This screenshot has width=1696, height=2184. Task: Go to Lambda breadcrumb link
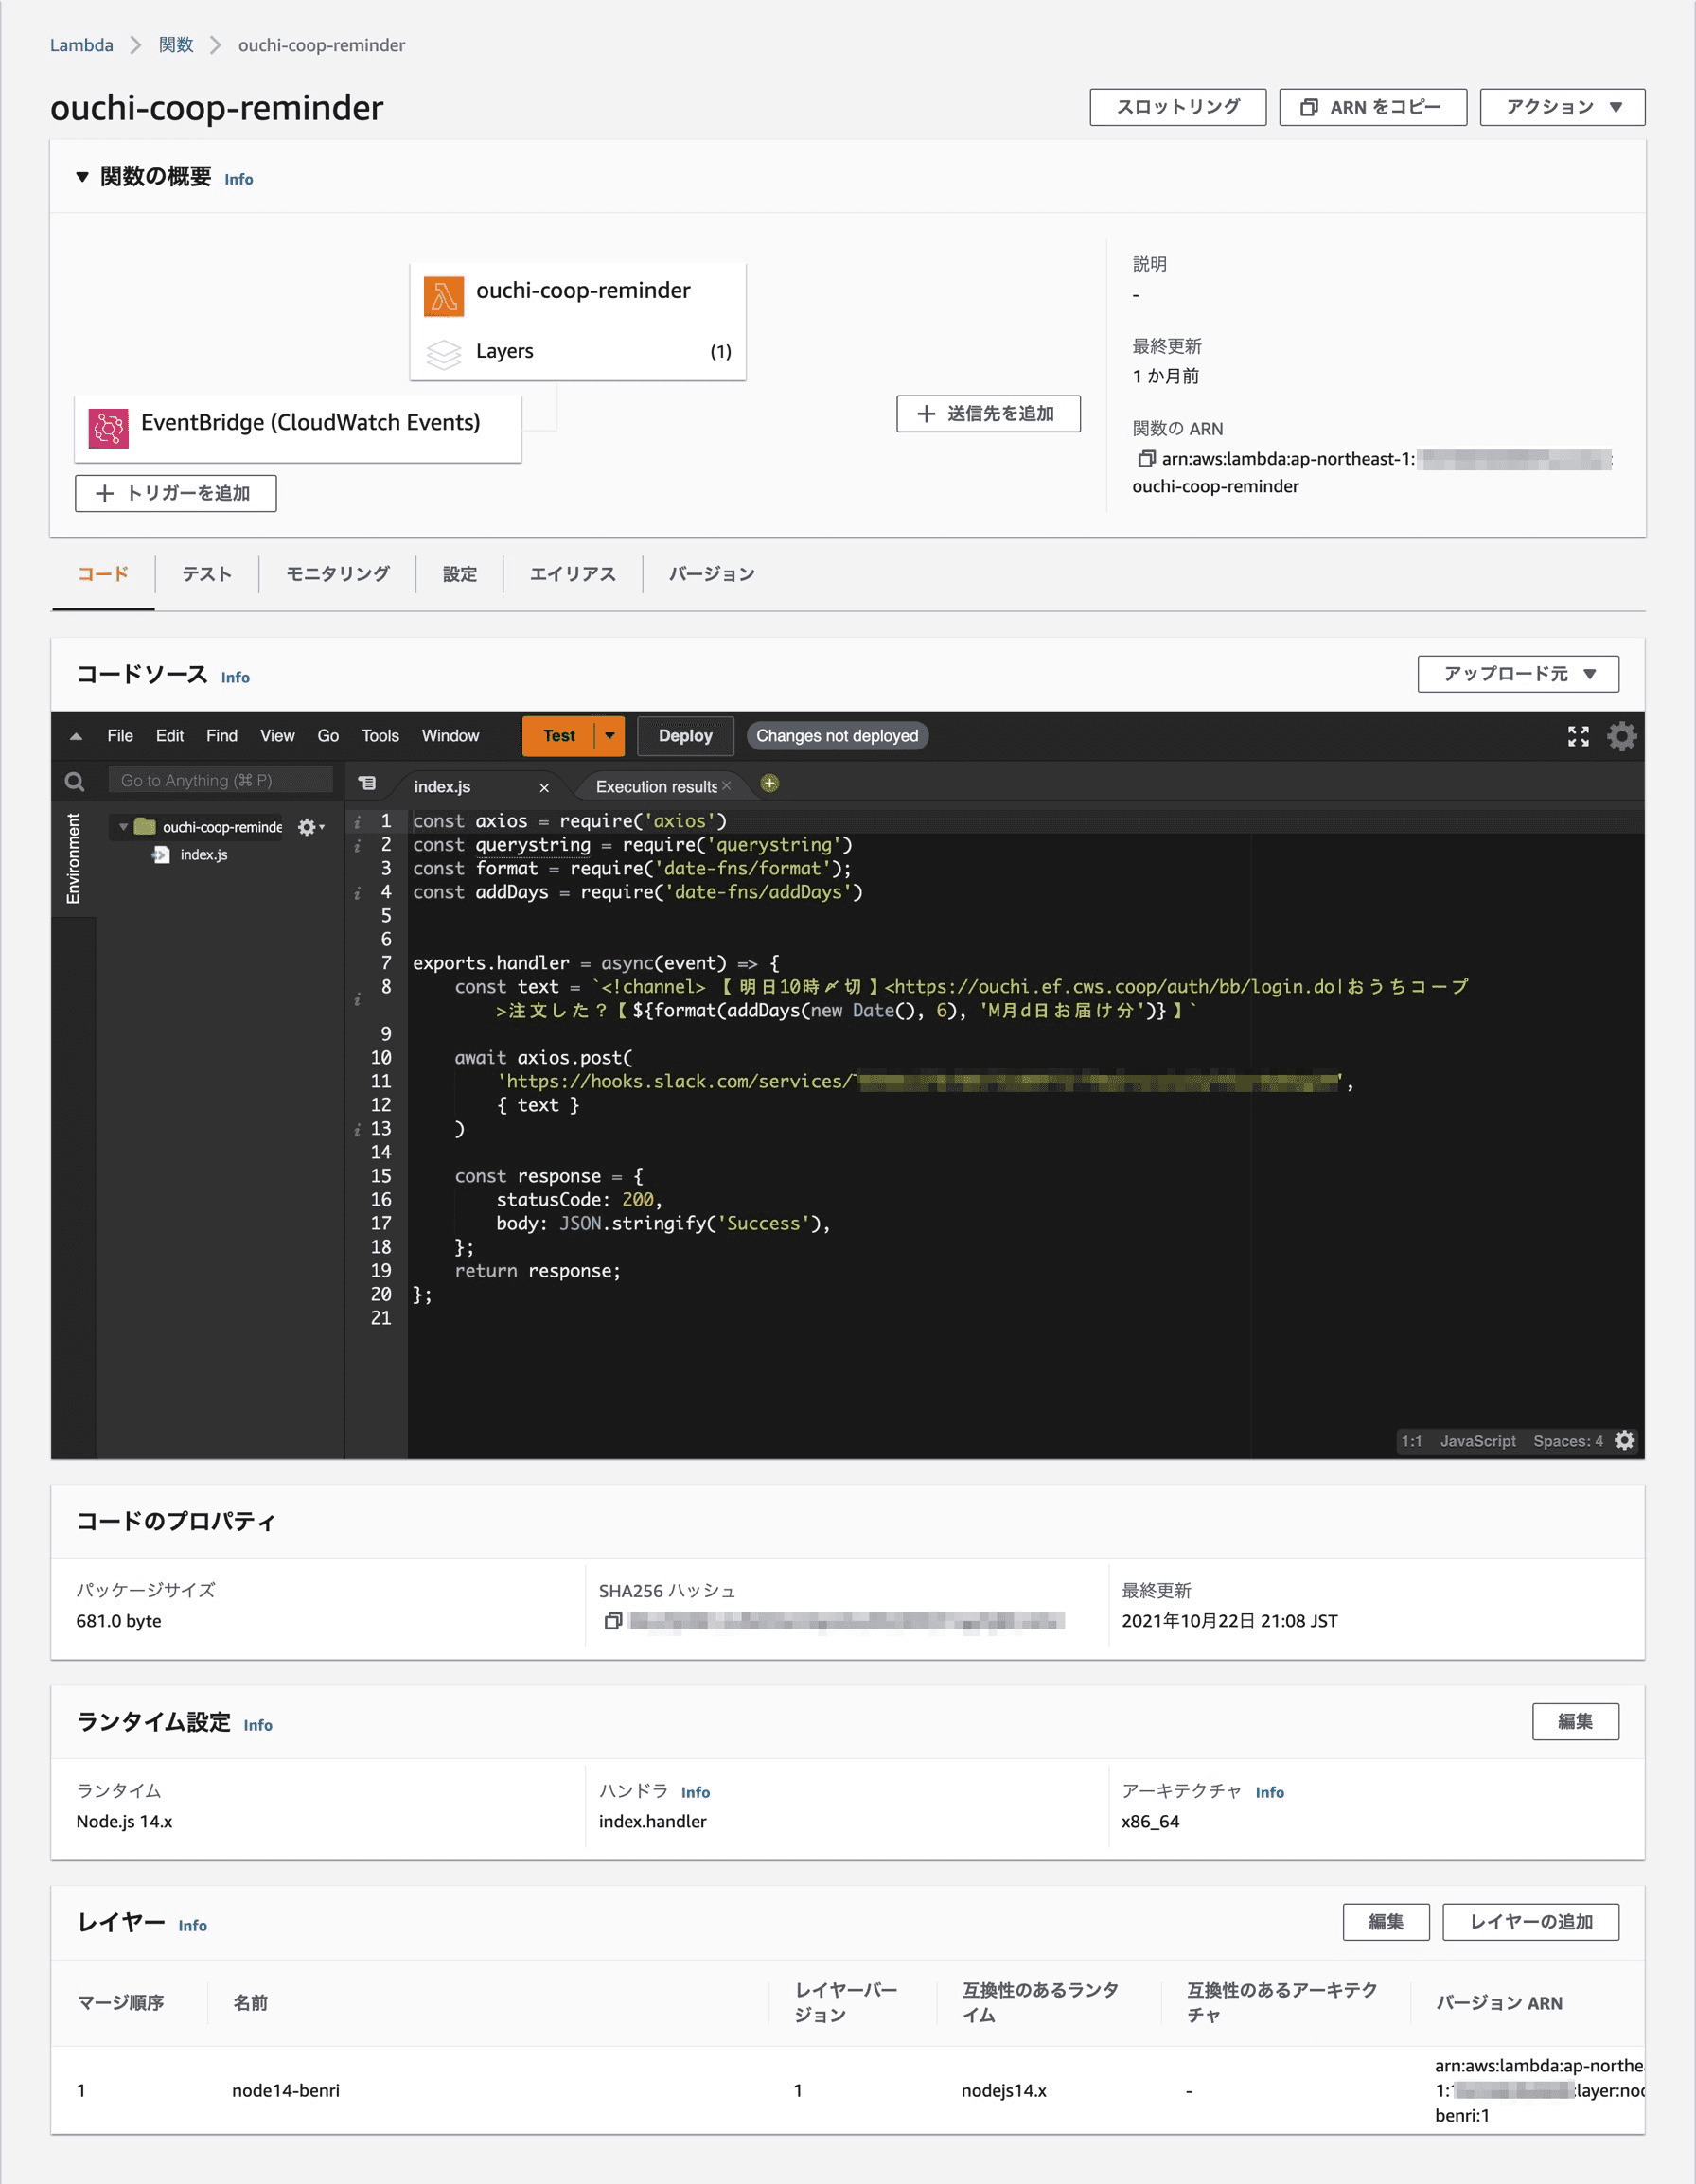point(81,45)
